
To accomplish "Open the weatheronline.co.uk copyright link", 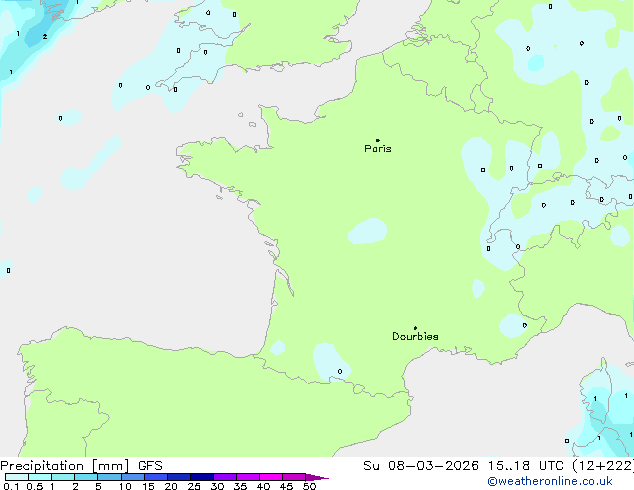I will tap(550, 481).
